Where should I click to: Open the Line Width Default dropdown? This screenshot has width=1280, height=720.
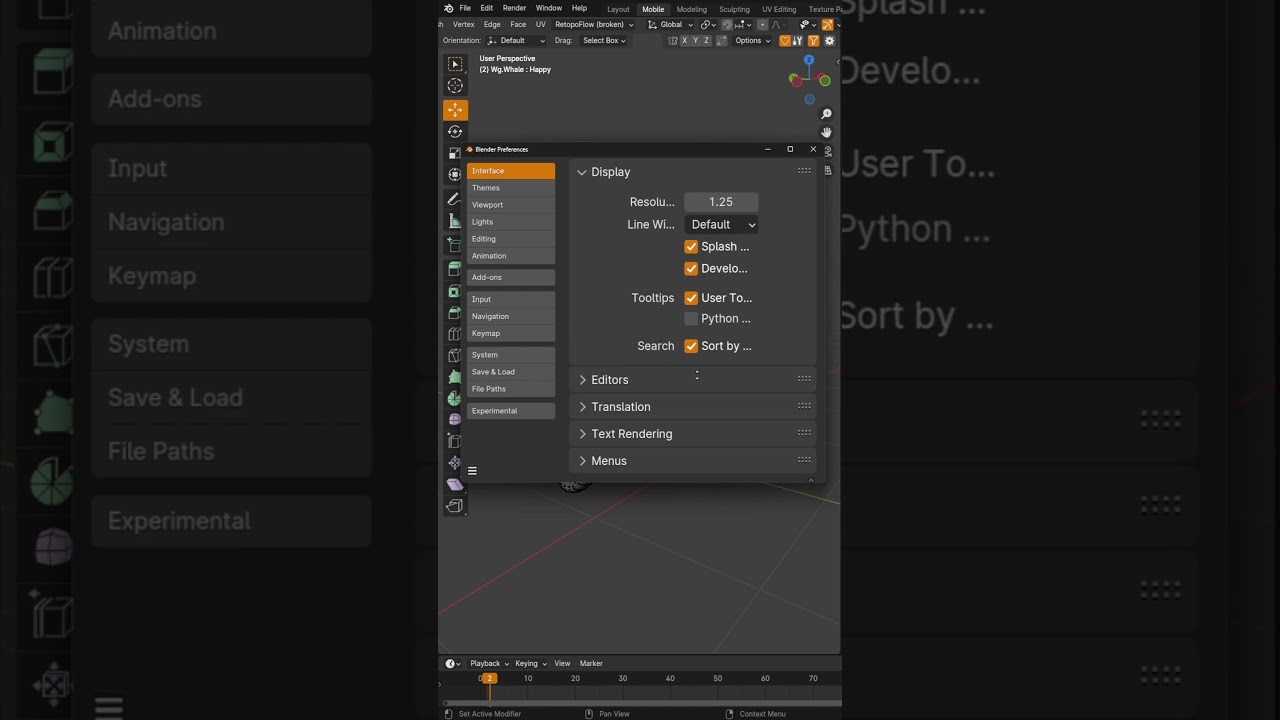pos(721,224)
